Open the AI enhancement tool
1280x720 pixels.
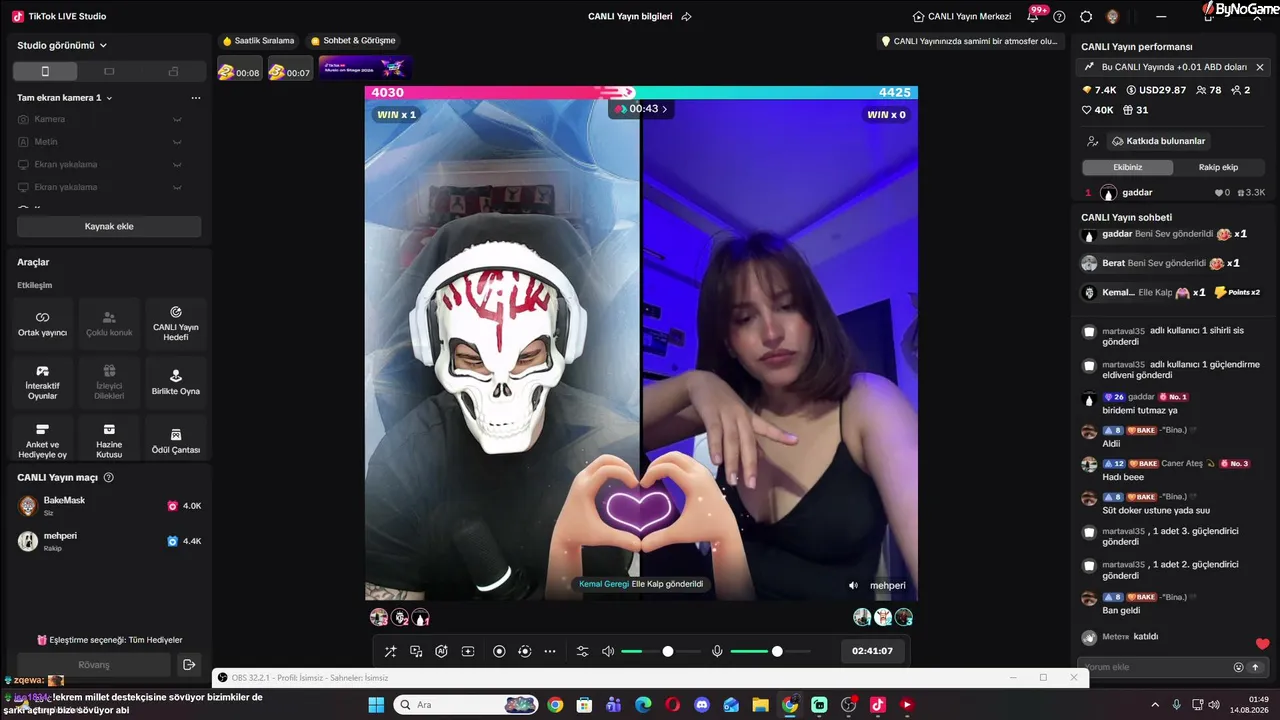[x=441, y=651]
